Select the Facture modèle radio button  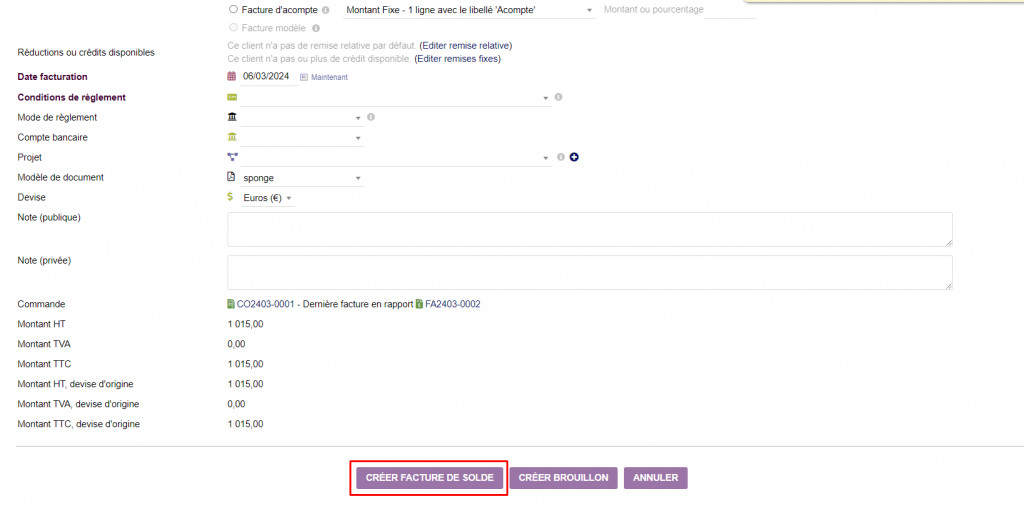tap(234, 28)
